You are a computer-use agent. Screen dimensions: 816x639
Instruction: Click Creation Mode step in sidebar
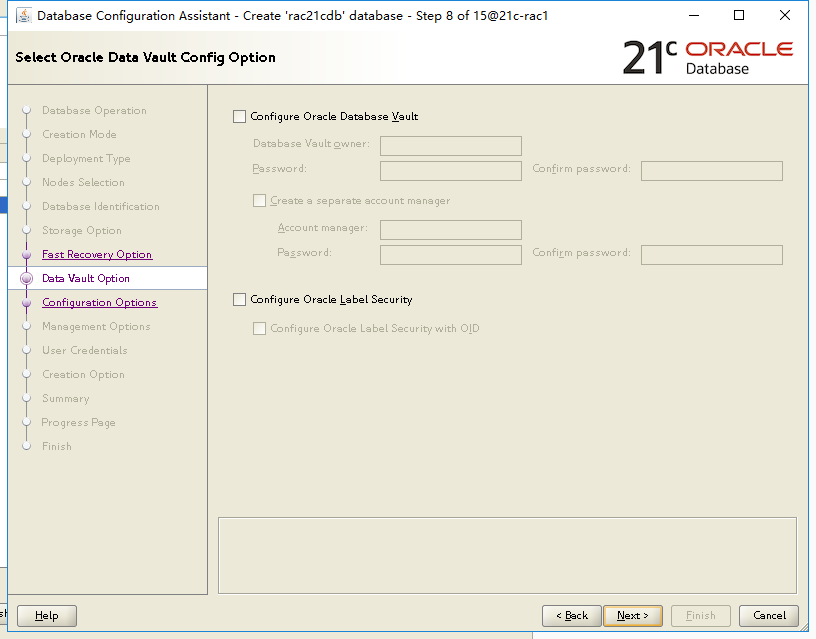79,134
